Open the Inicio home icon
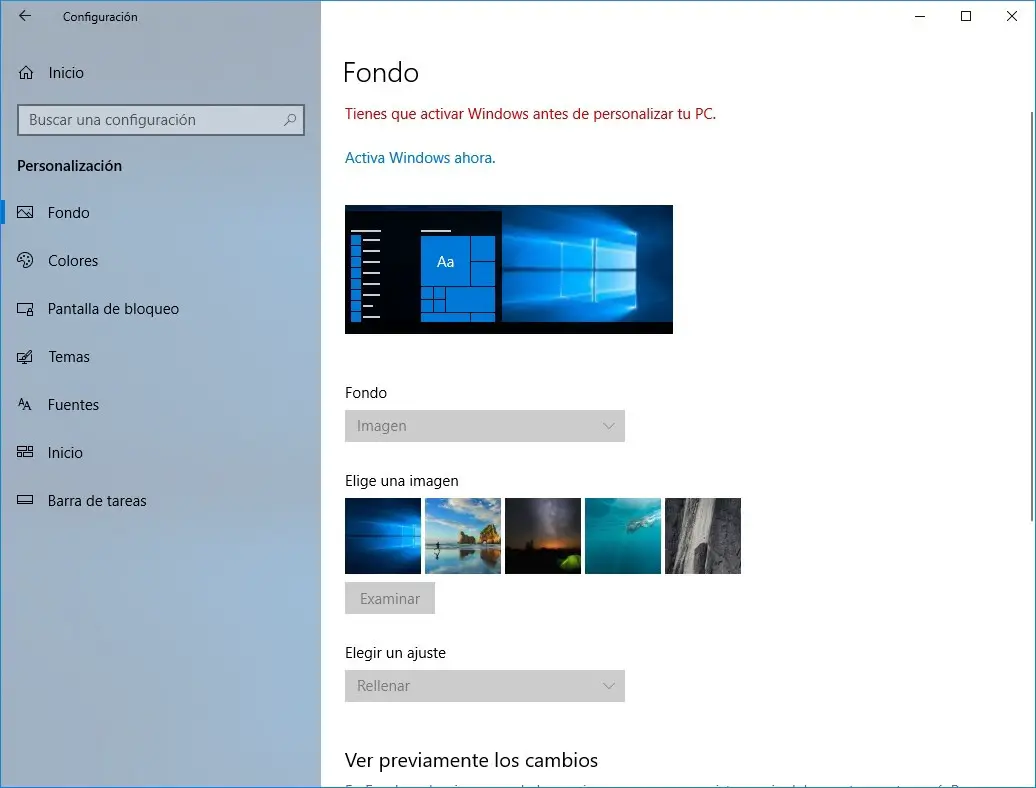This screenshot has height=788, width=1036. tap(26, 73)
